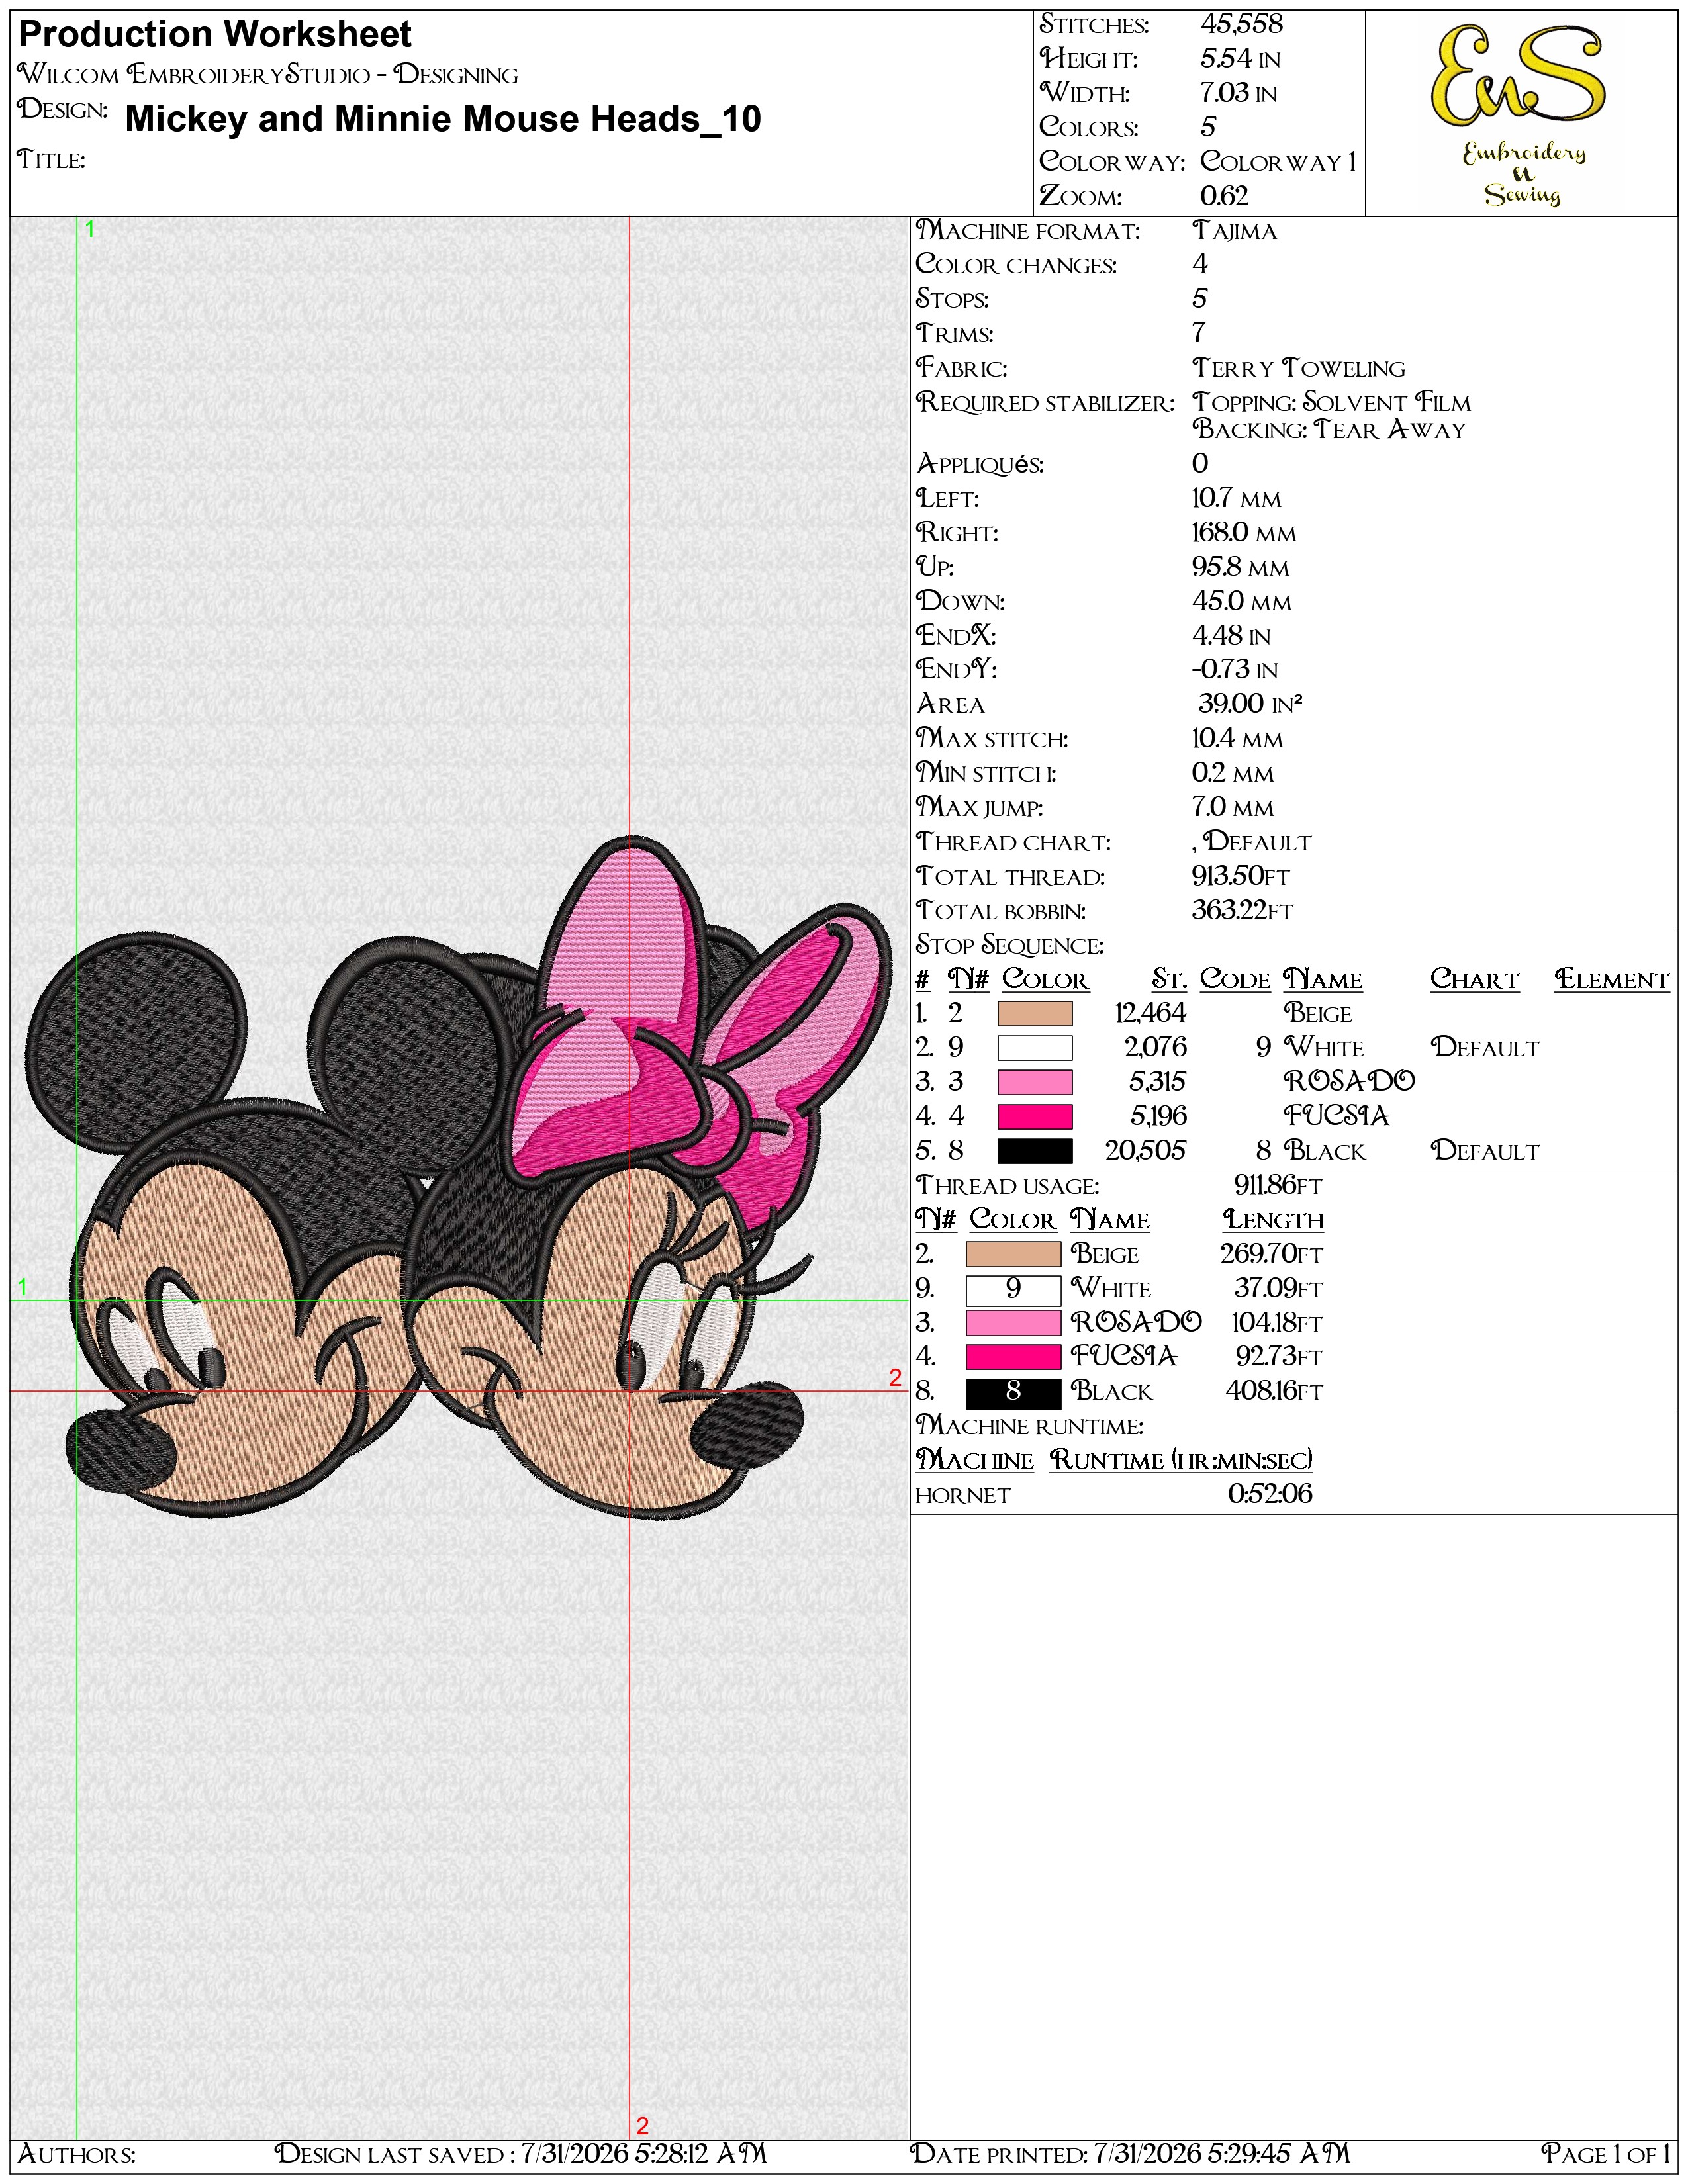Click the Black stitch count 20,505
Viewport: 1688px width, 2184px height.
(x=1145, y=1151)
